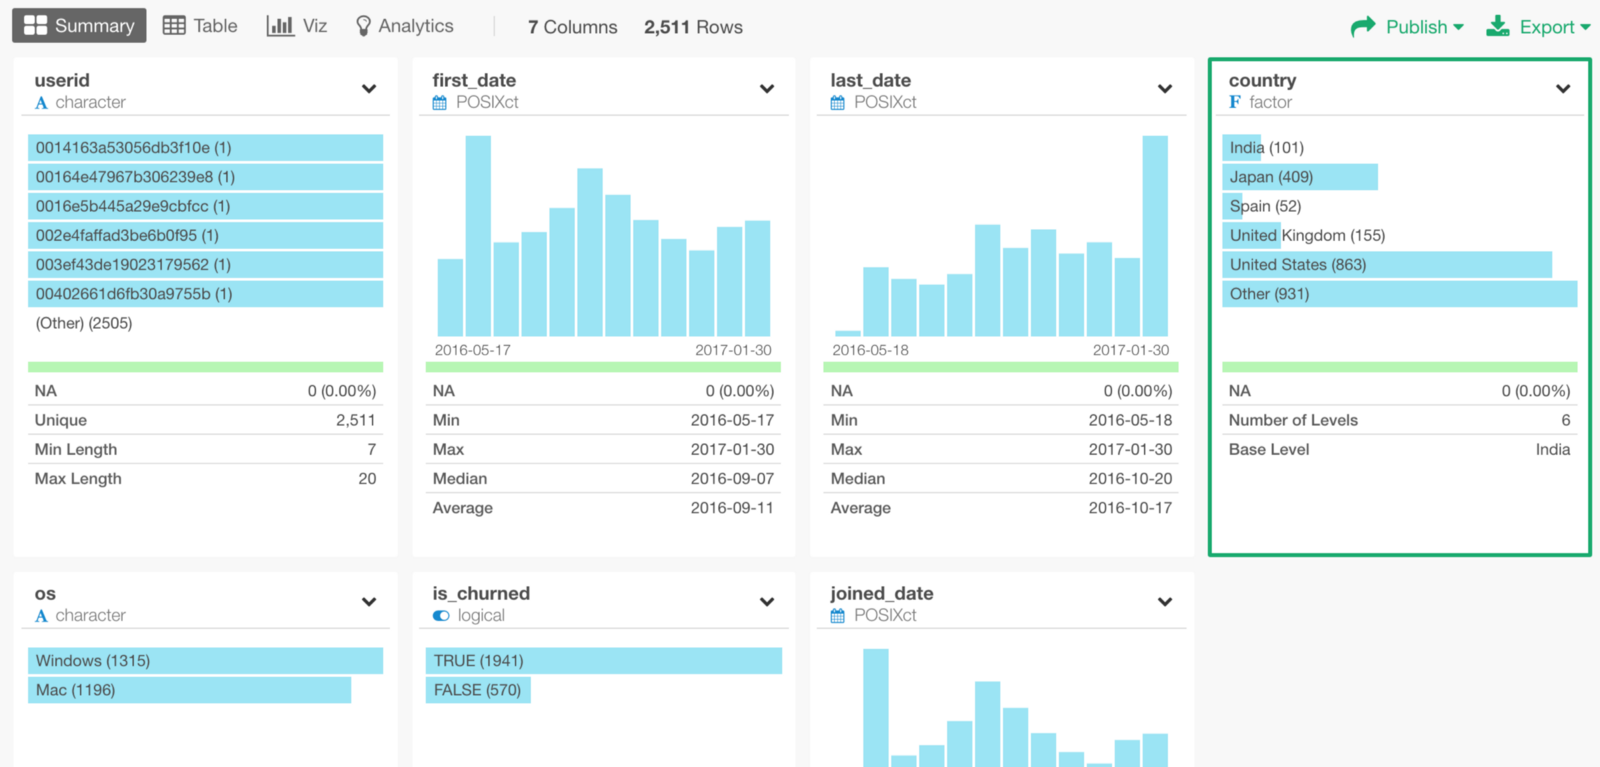Select the United States (863) bar

[1387, 264]
